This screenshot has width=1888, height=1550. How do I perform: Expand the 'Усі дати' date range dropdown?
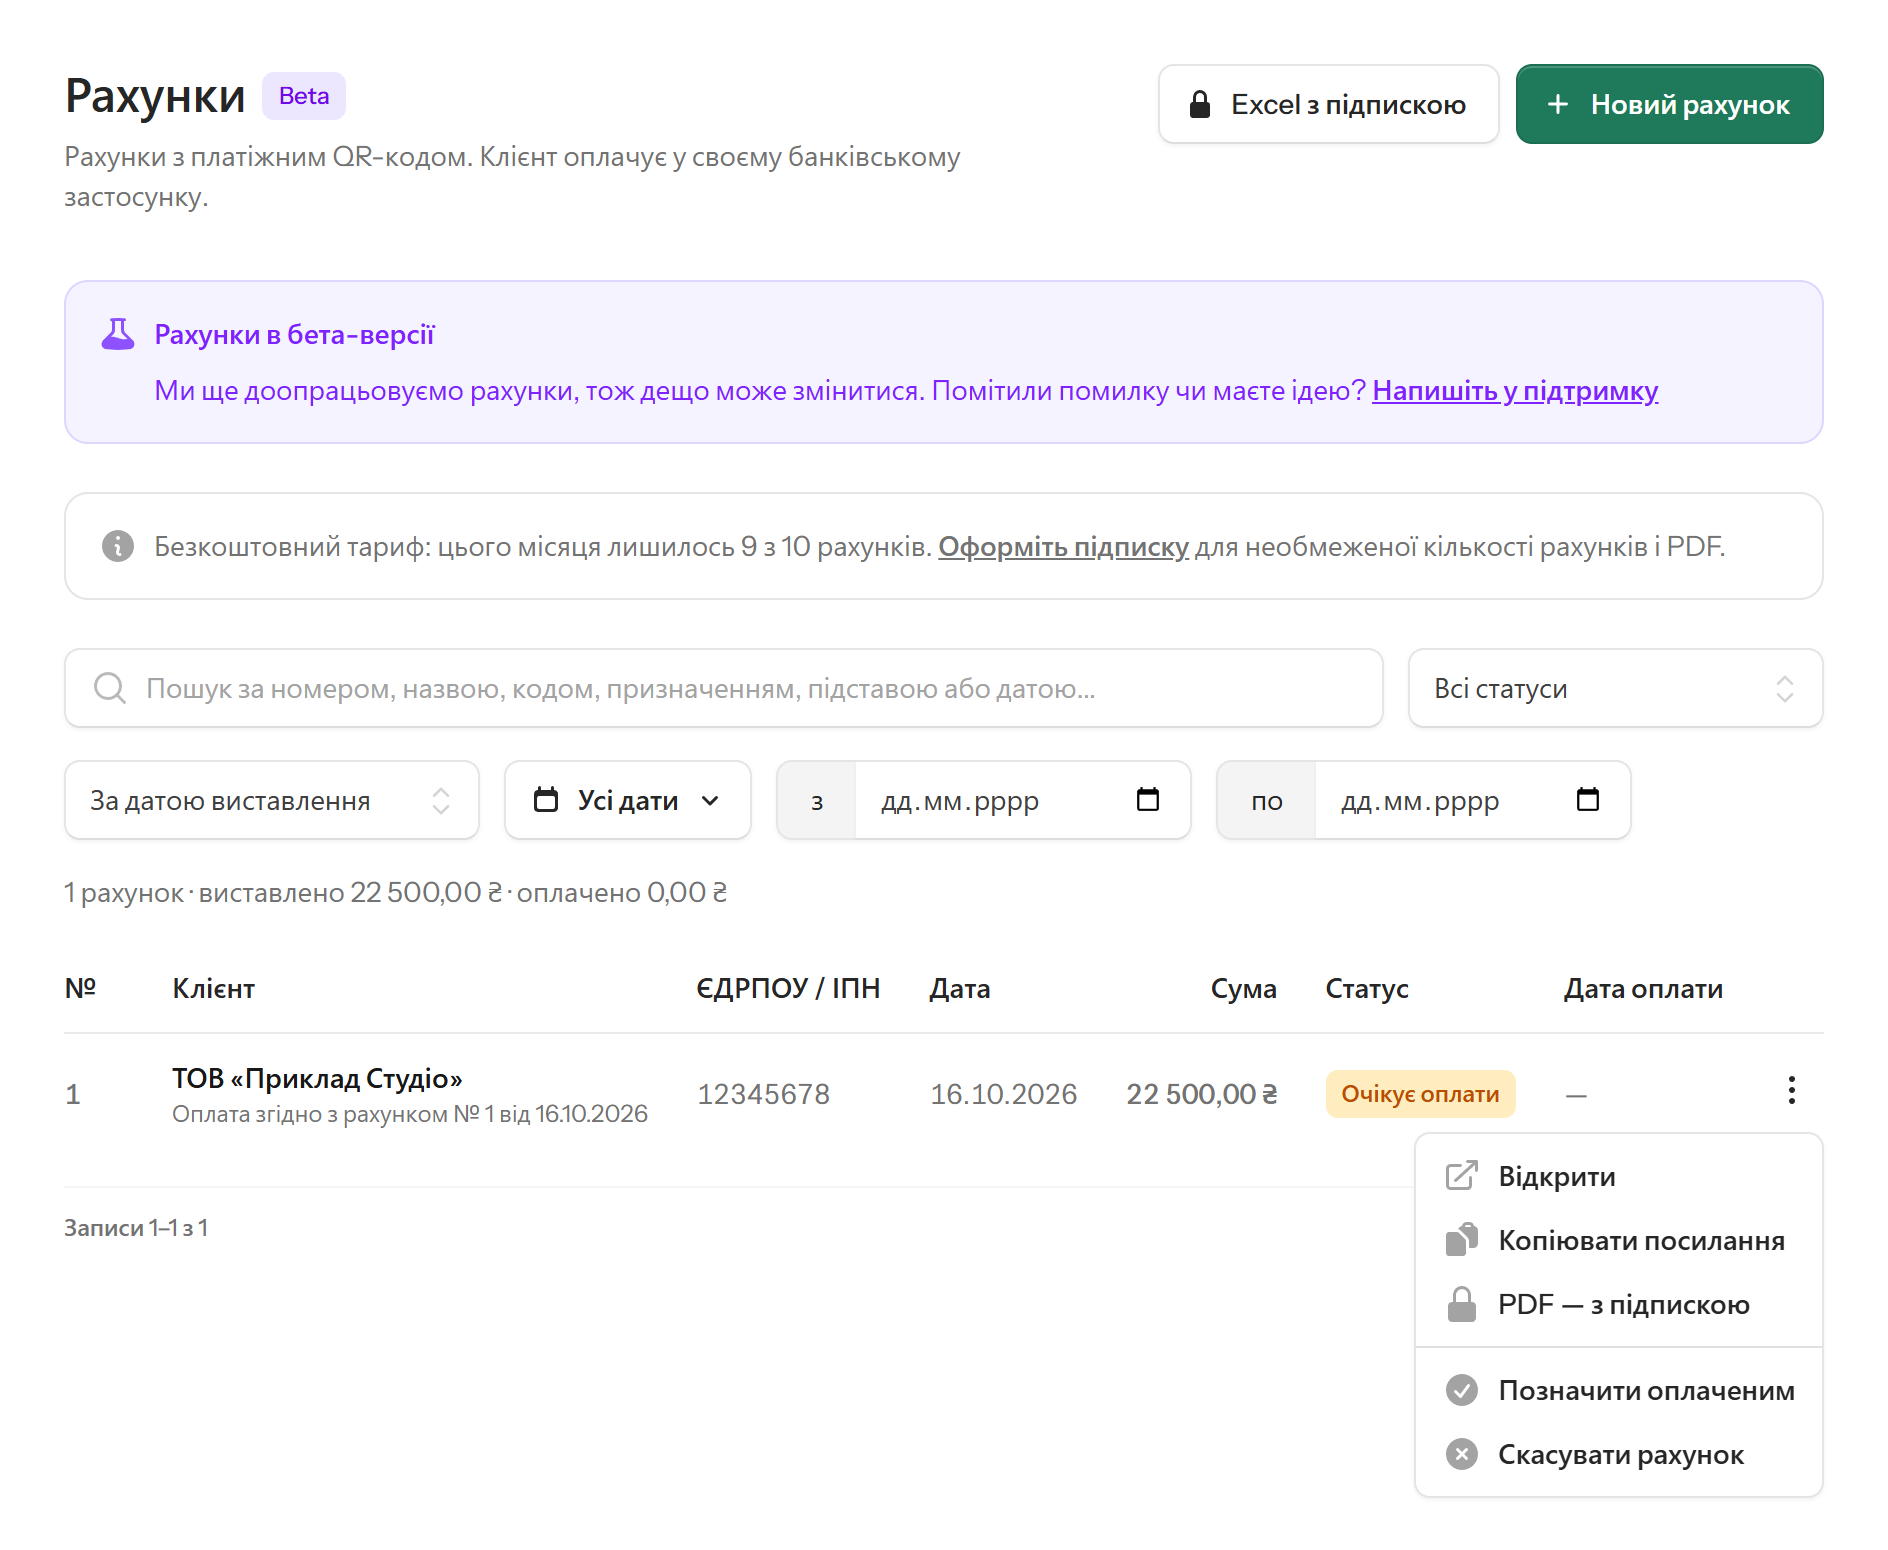pyautogui.click(x=628, y=800)
